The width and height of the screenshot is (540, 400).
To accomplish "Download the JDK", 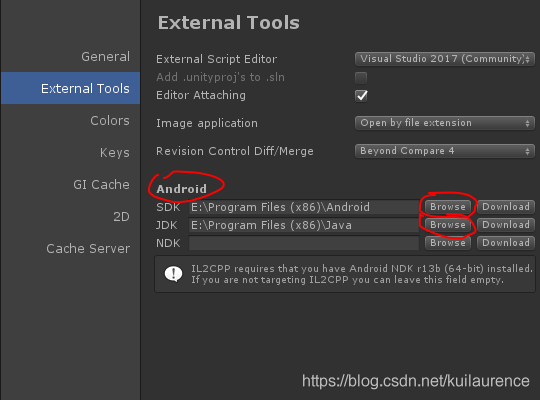I will coord(506,225).
